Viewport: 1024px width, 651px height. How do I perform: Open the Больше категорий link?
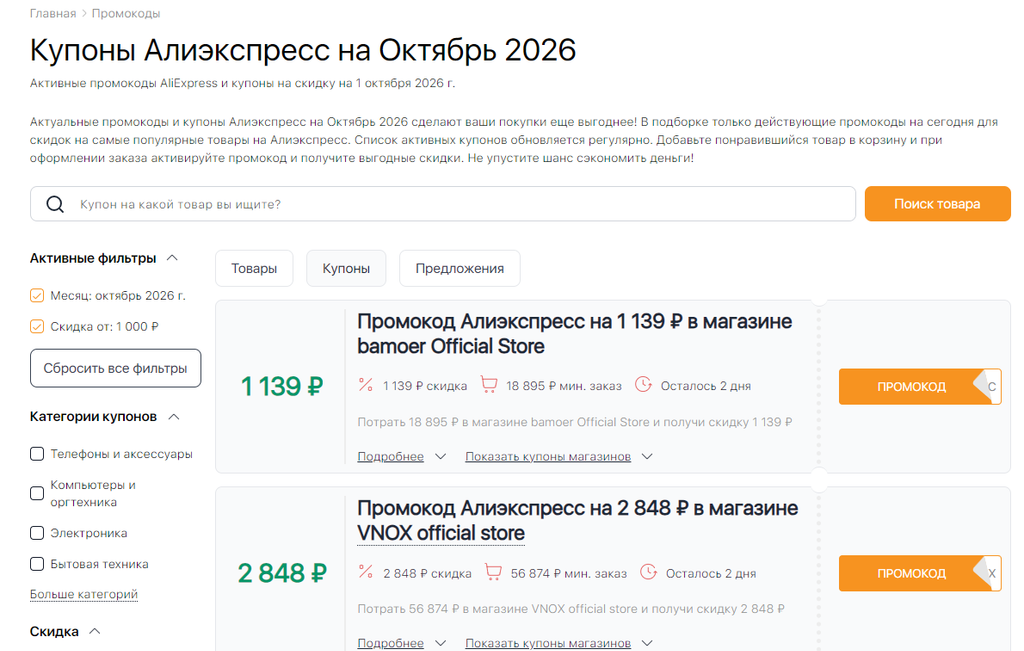(x=84, y=594)
